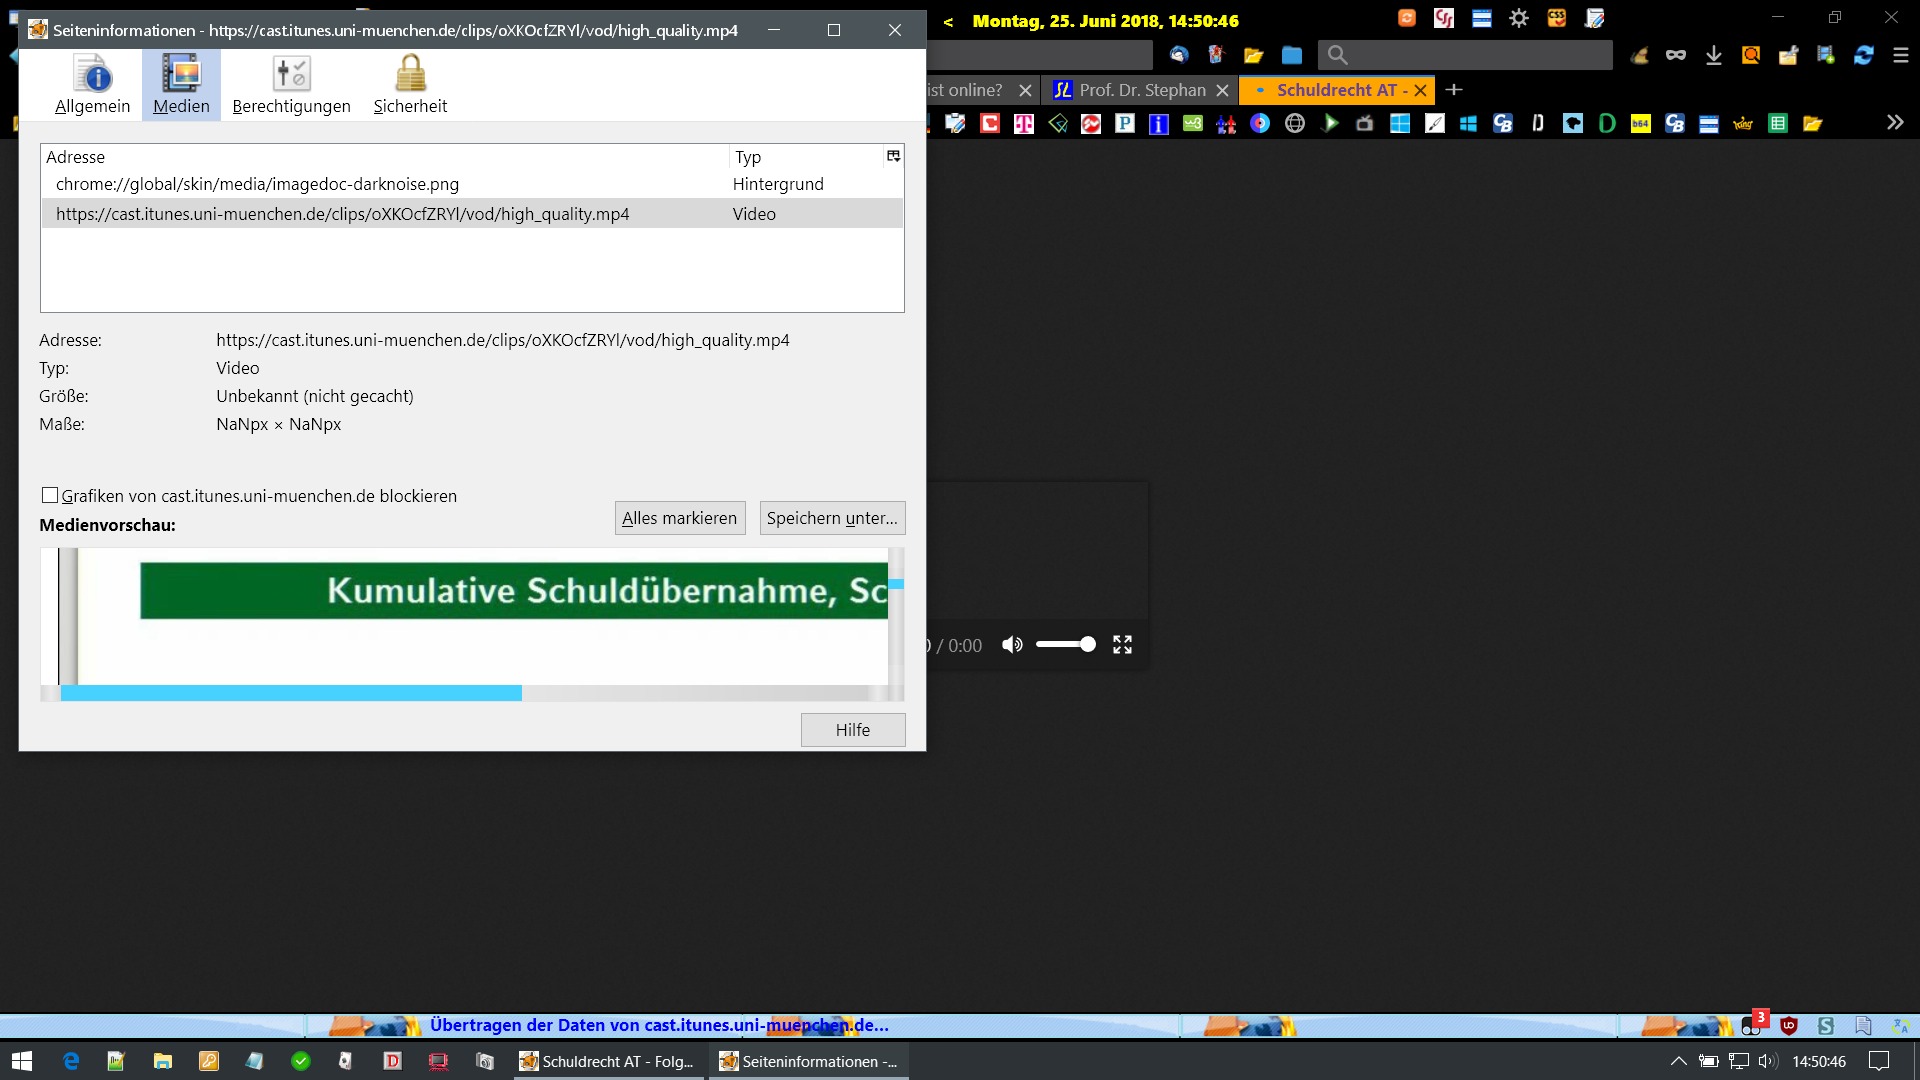Viewport: 1920px width, 1080px height.
Task: Enable blocking graphics from cast.itunes.uni-muenchen.de
Action: tap(50, 495)
